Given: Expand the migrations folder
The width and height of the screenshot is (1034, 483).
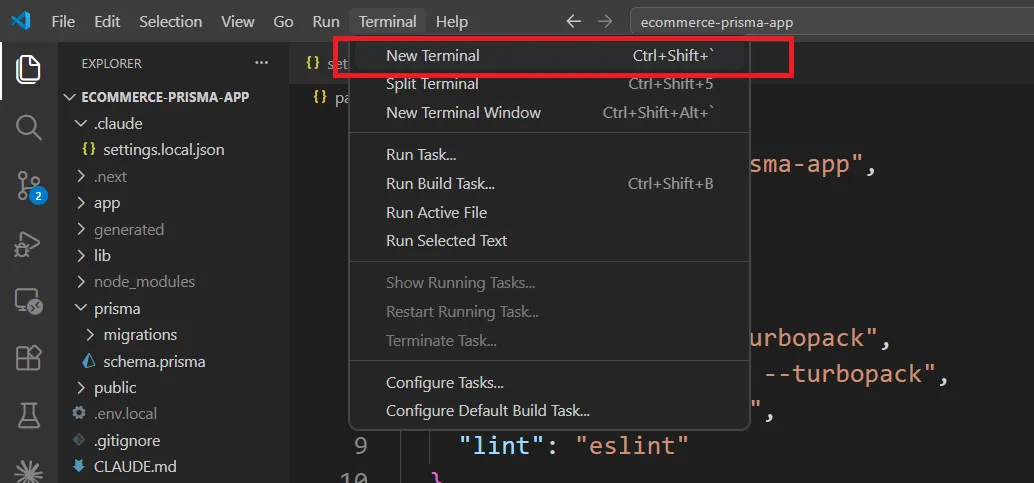Looking at the screenshot, I should [90, 335].
